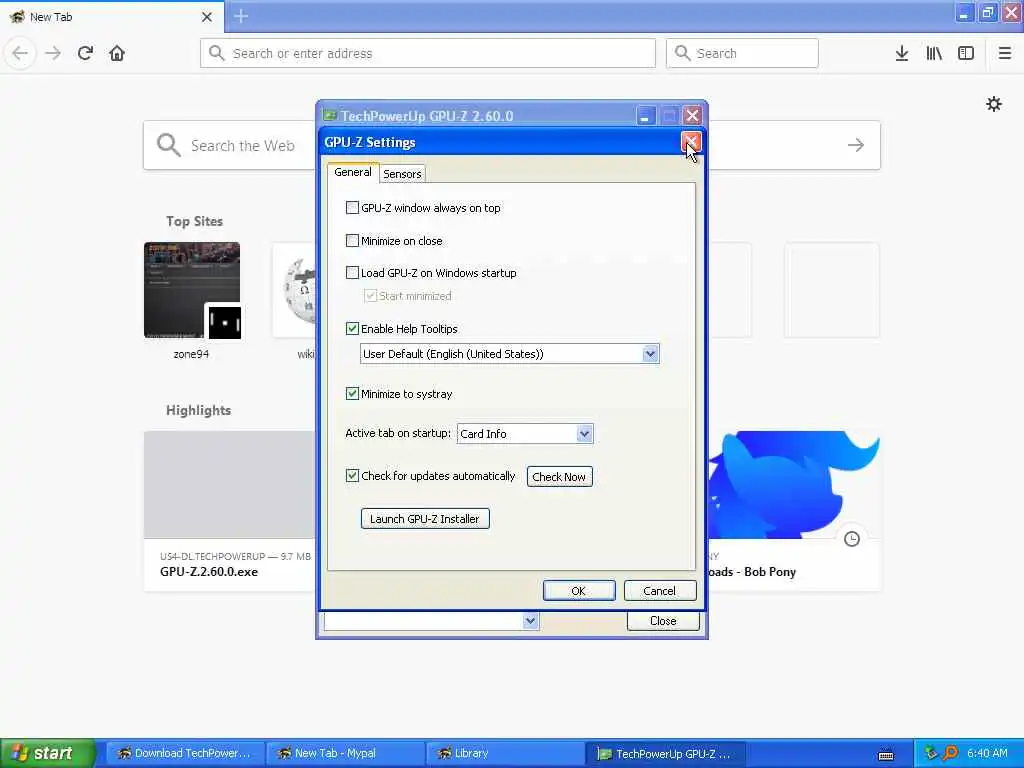This screenshot has width=1024, height=768.
Task: Open new tab page settings gear
Action: [x=993, y=104]
